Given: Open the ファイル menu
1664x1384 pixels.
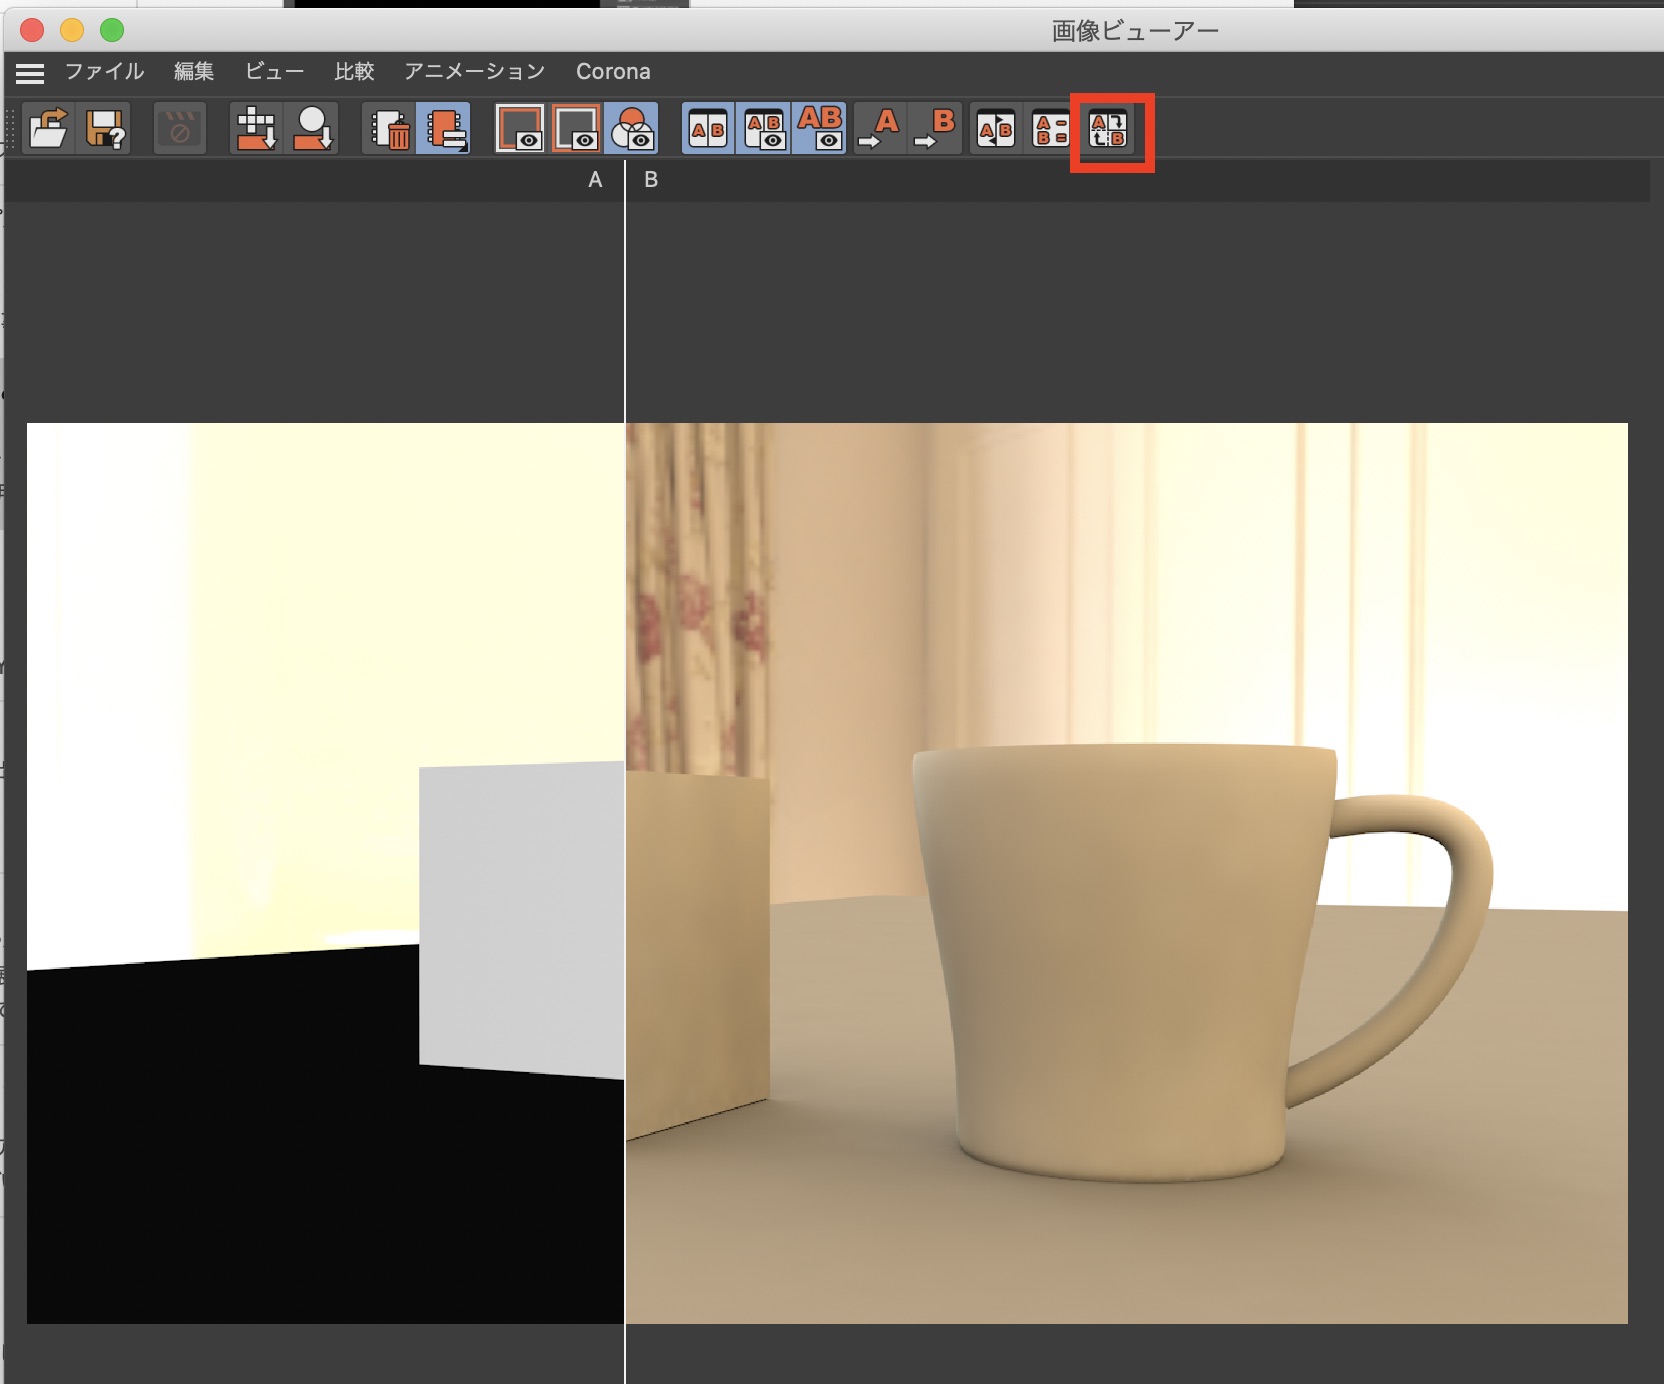Looking at the screenshot, I should (x=104, y=72).
